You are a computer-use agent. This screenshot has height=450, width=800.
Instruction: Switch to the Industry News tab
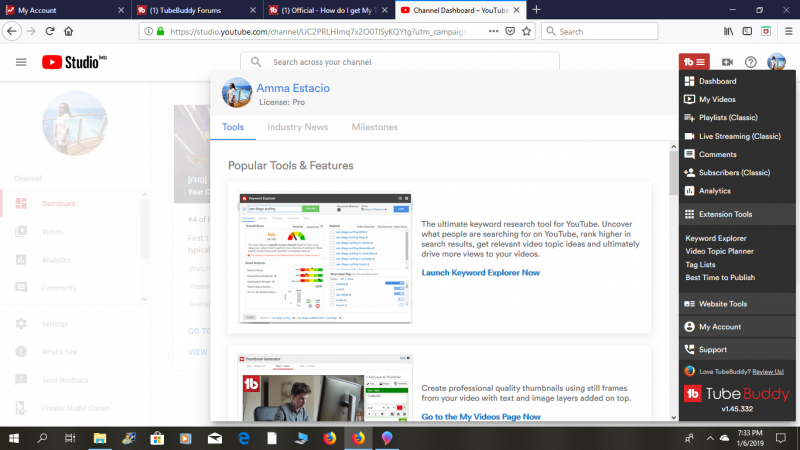tap(297, 127)
